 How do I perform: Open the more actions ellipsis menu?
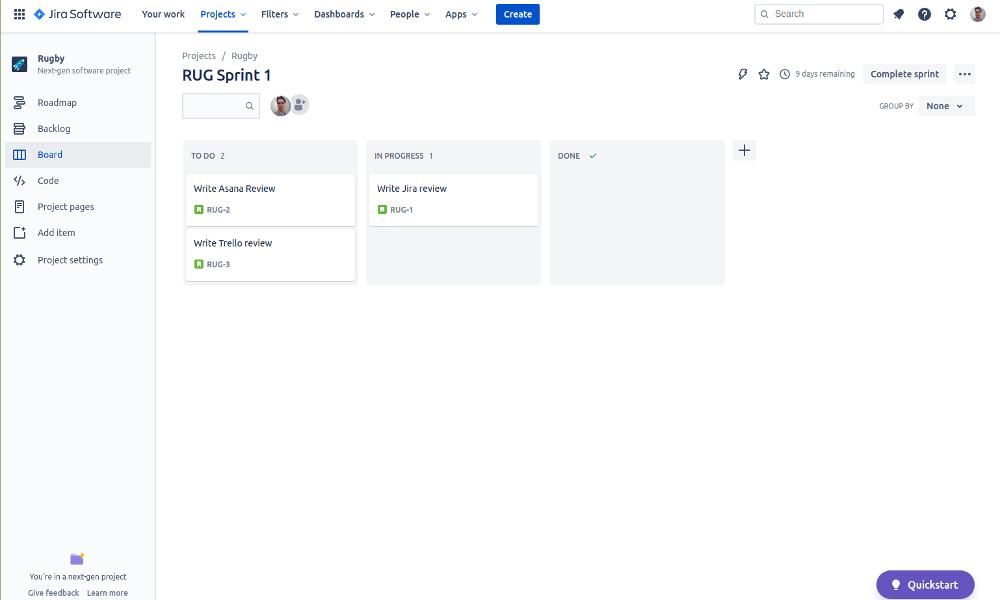tap(964, 74)
